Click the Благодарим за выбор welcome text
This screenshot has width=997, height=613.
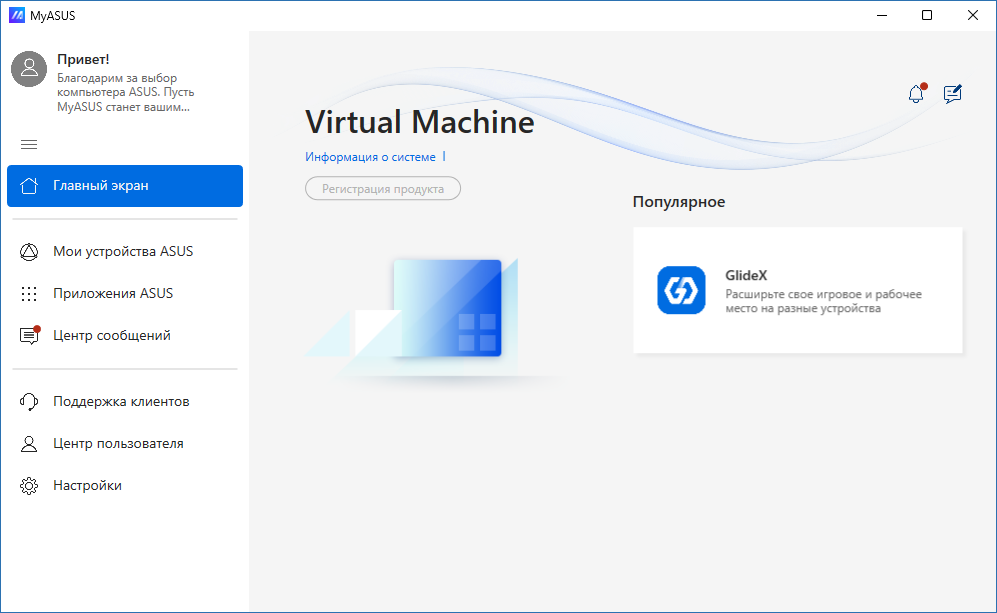(x=125, y=93)
